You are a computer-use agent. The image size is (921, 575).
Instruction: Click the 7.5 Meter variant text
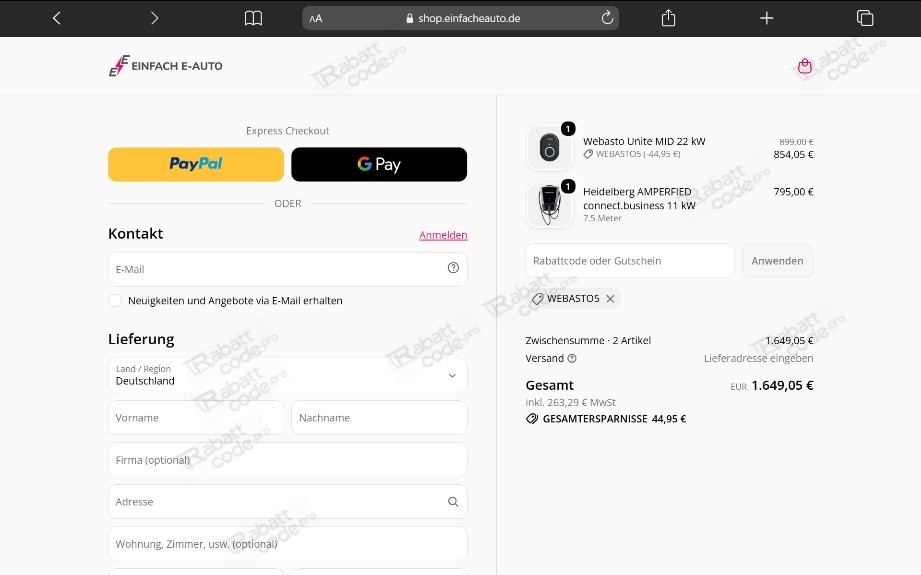click(602, 218)
